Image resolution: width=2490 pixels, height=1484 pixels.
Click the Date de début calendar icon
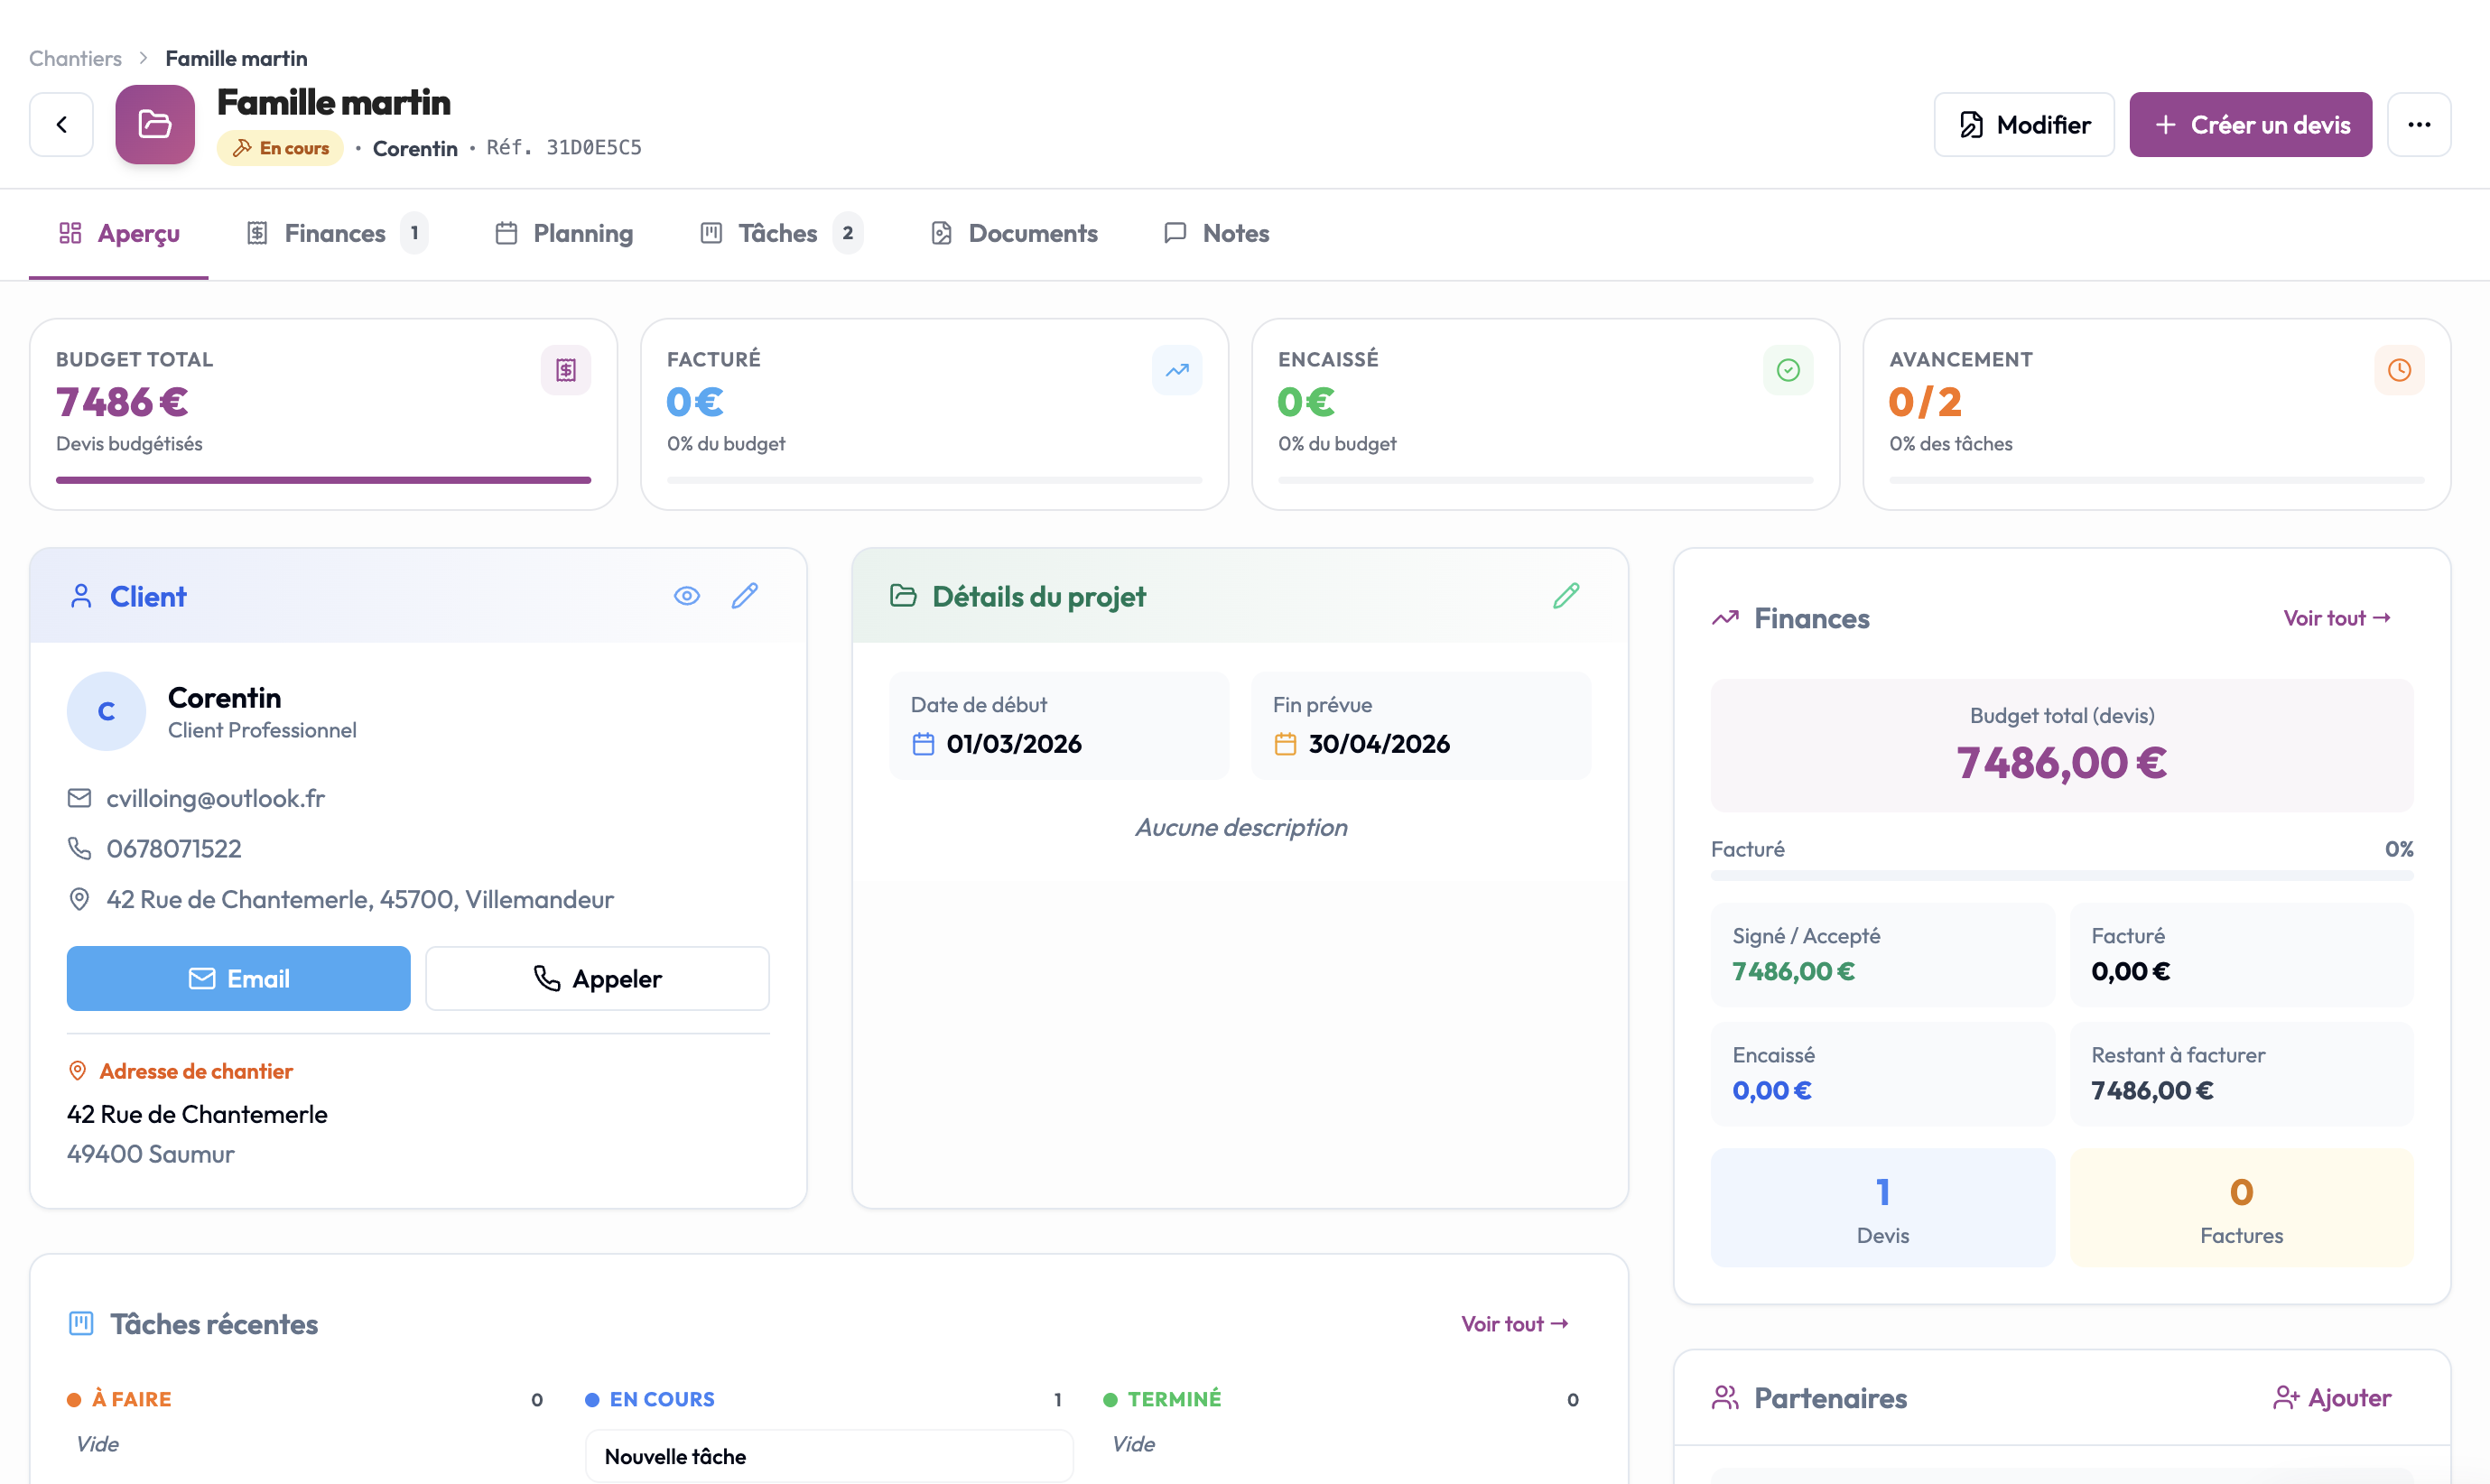pyautogui.click(x=923, y=744)
